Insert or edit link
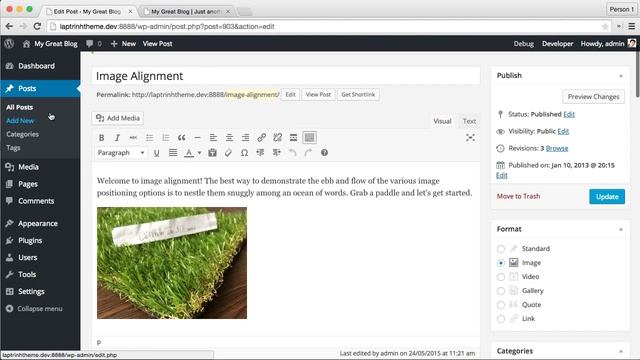The width and height of the screenshot is (640, 360). pyautogui.click(x=261, y=138)
